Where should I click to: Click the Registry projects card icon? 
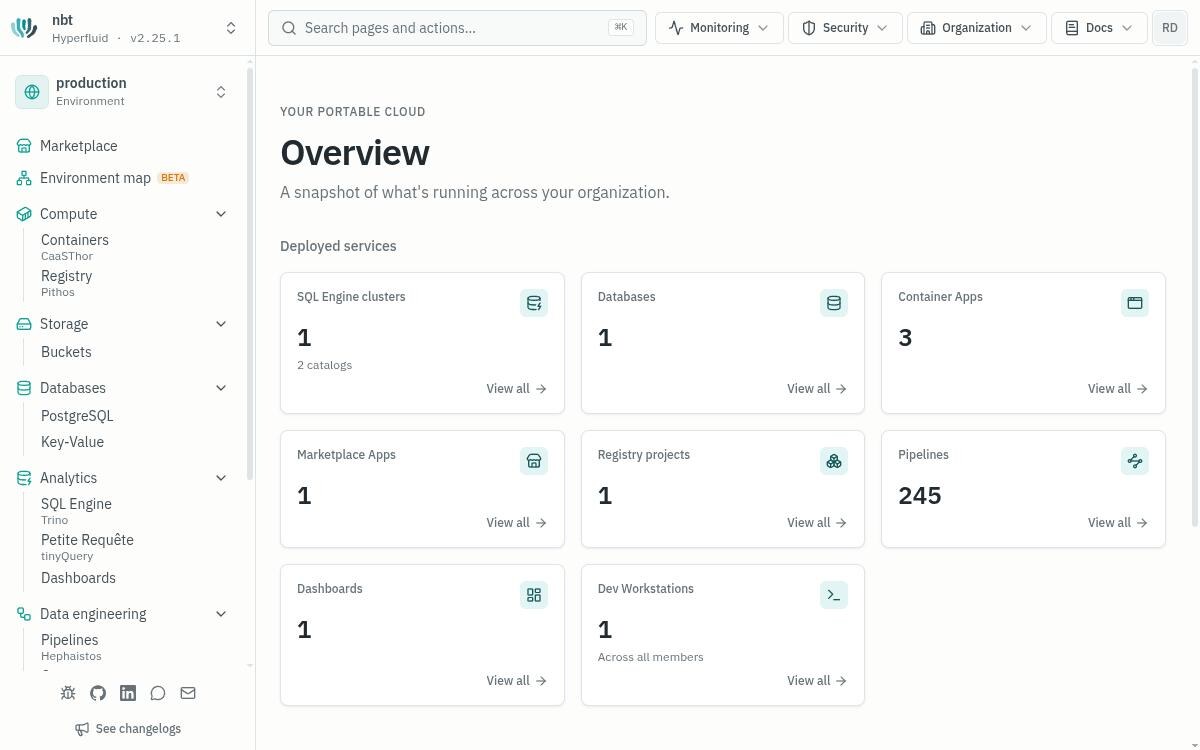click(834, 461)
